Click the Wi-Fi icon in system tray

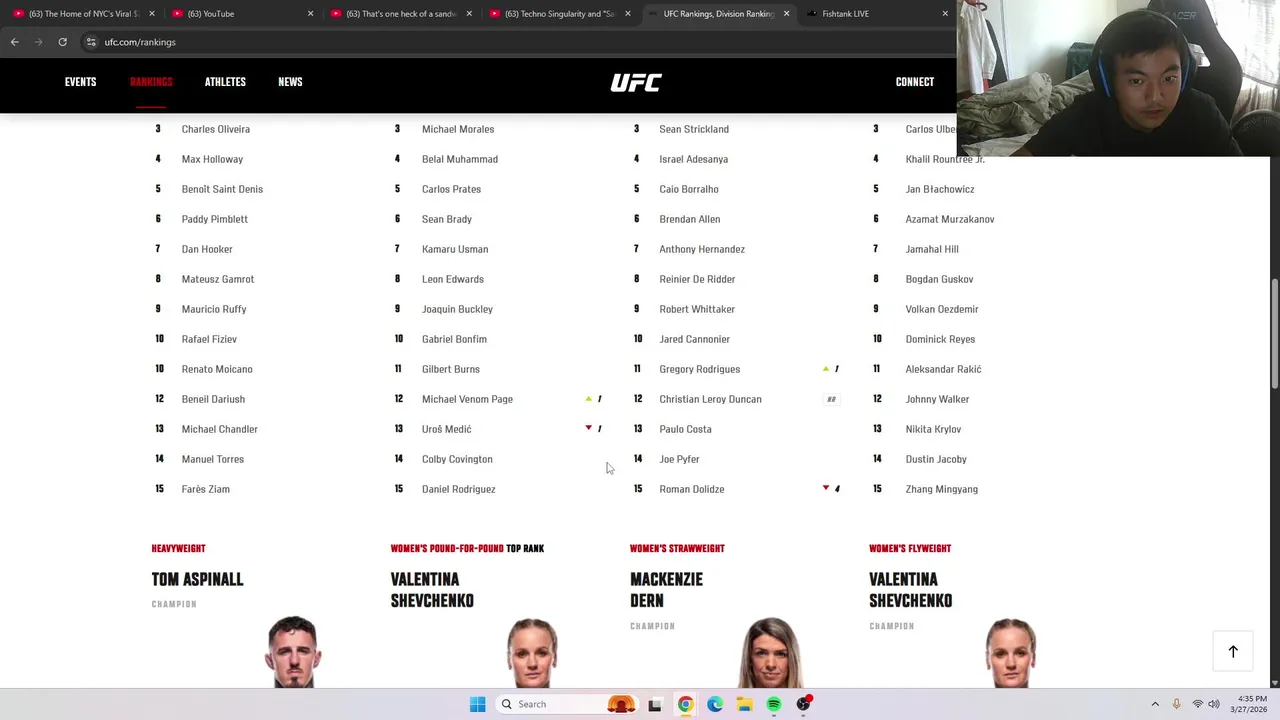click(x=1197, y=704)
